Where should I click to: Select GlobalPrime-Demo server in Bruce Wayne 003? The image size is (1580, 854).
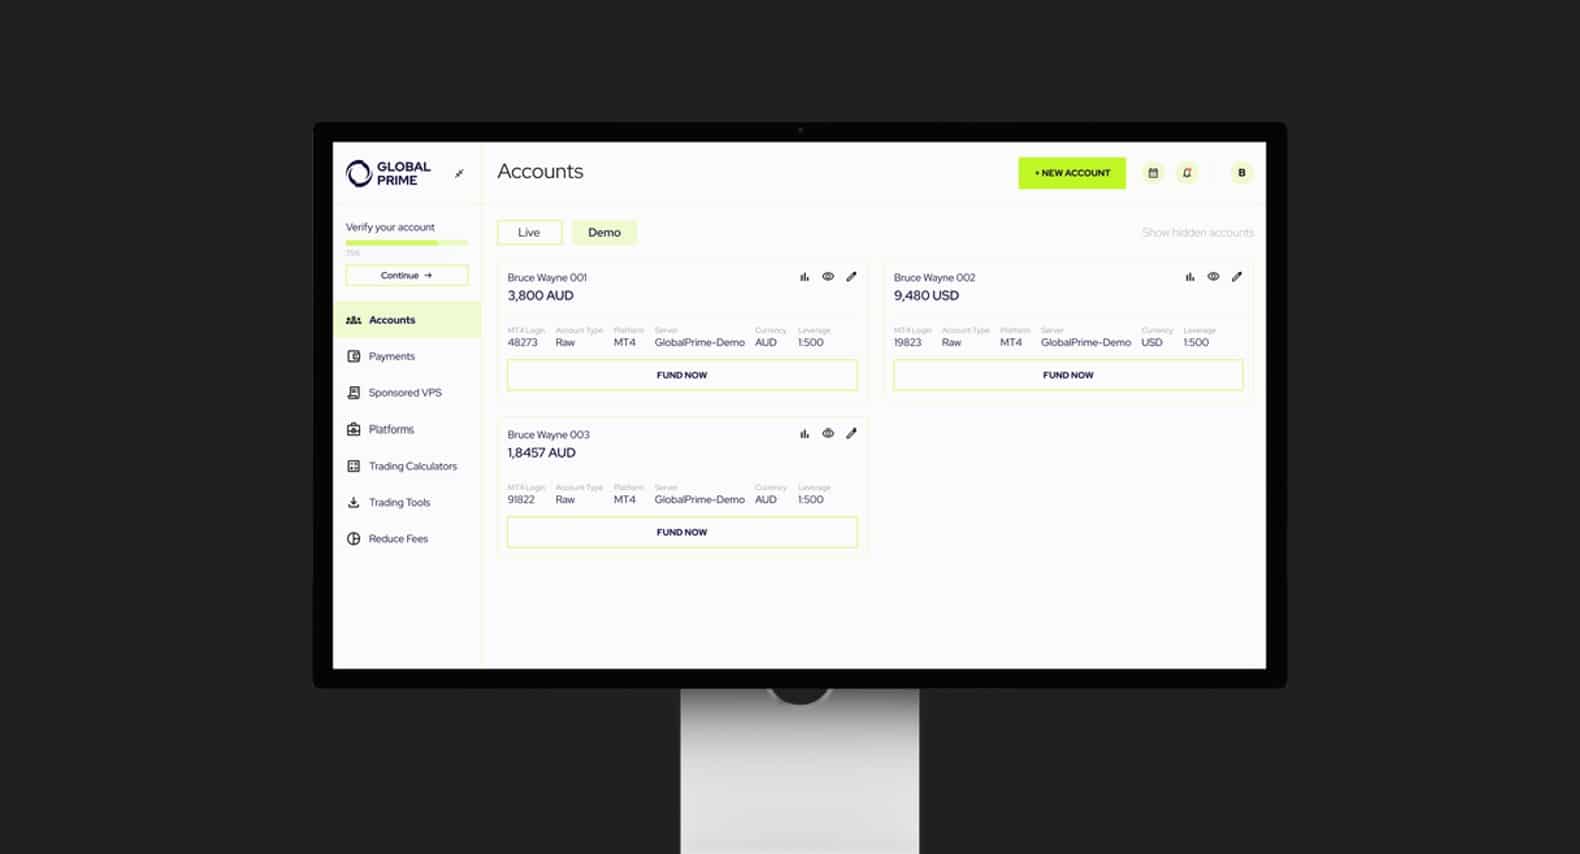tap(700, 500)
